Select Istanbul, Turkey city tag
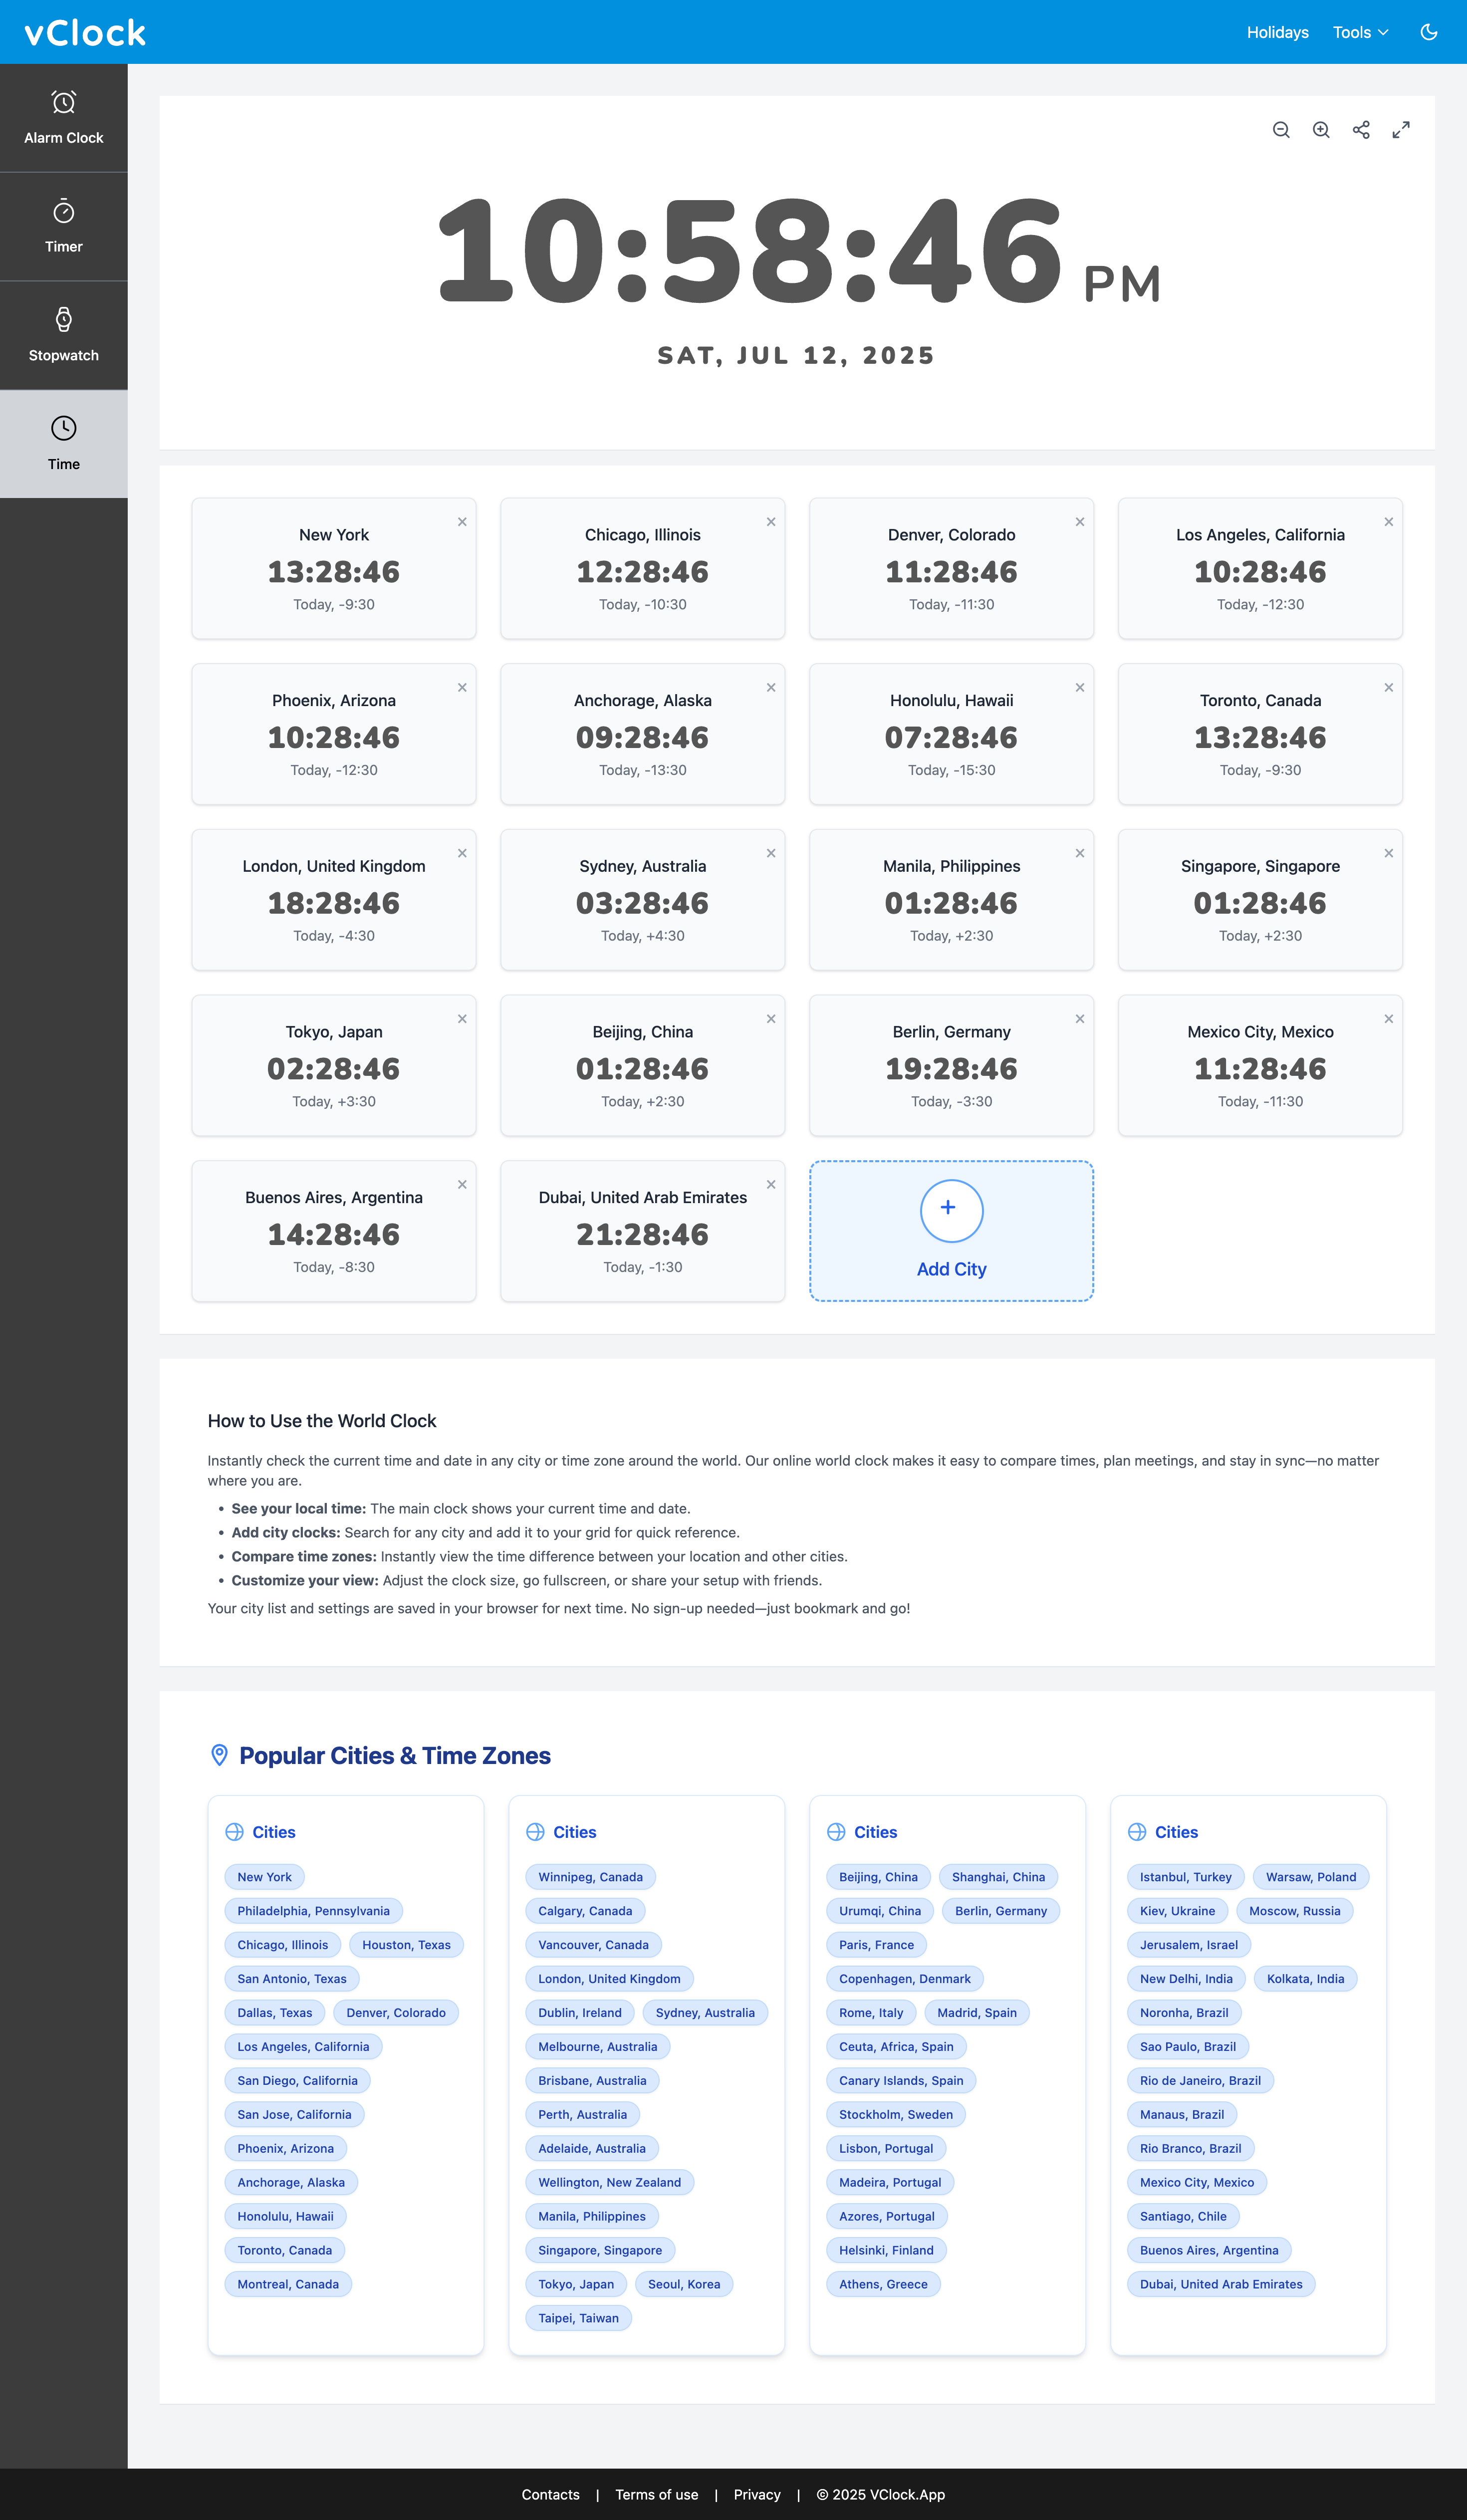 click(1185, 1877)
